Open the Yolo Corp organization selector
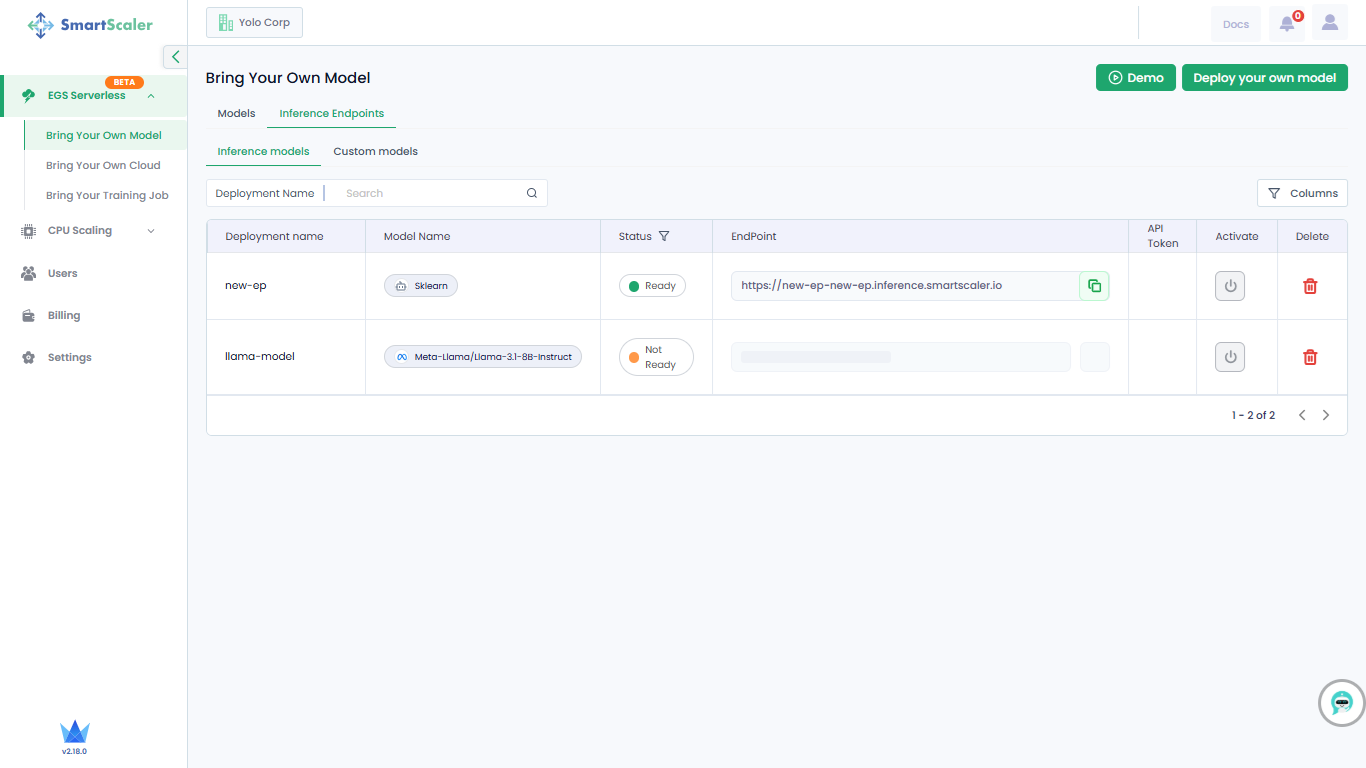 (x=254, y=23)
